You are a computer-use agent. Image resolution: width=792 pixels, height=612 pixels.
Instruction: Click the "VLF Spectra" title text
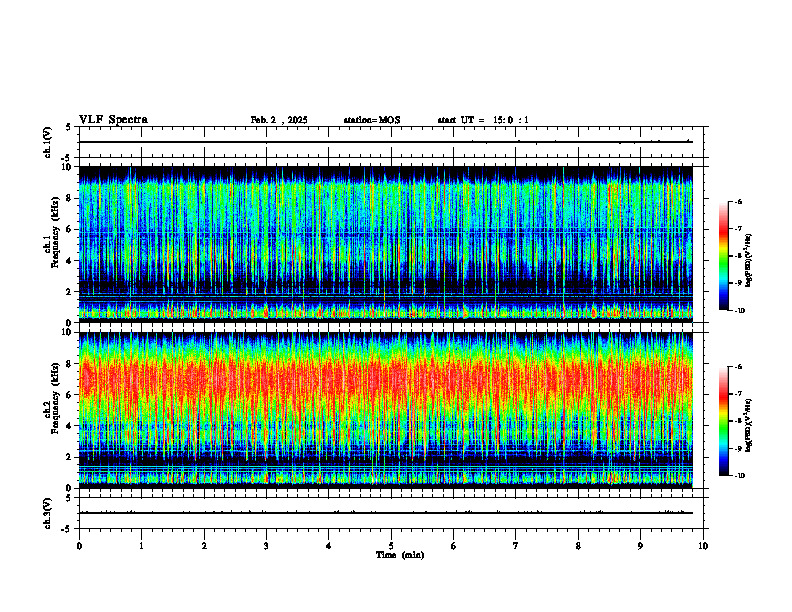tap(113, 120)
